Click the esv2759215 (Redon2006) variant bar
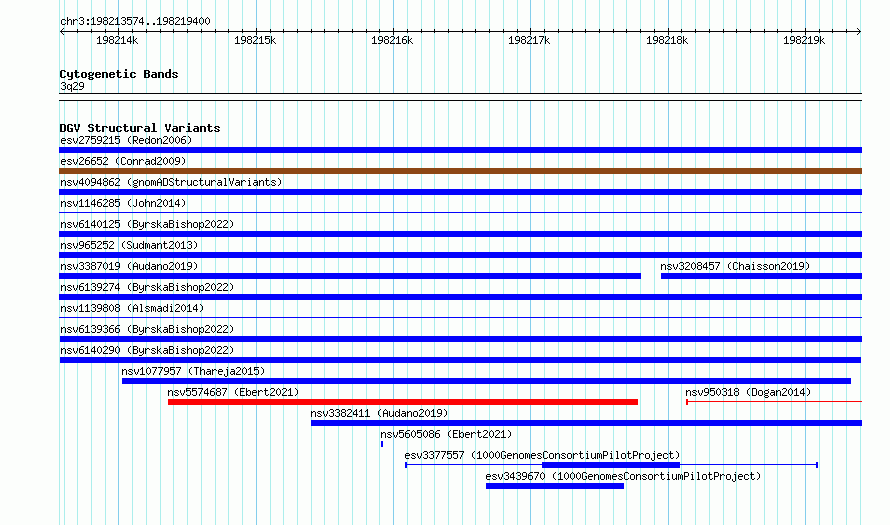Image resolution: width=890 pixels, height=525 pixels. 460,150
